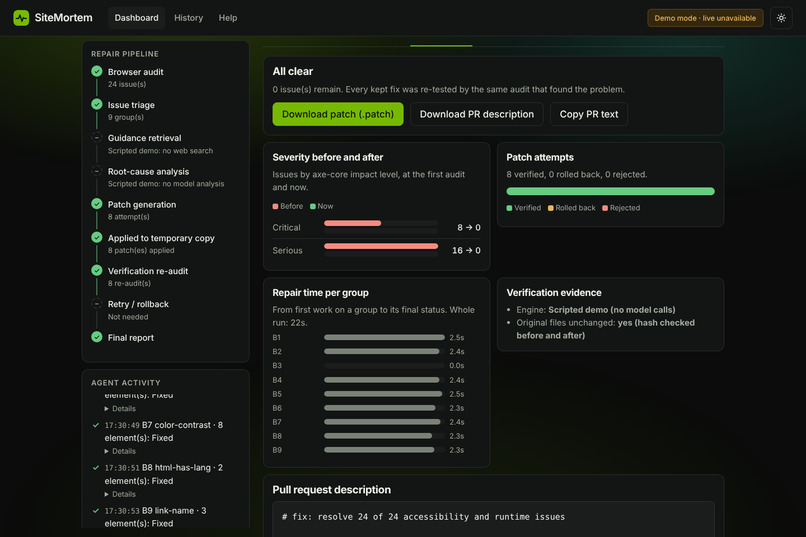Click the Before red legend swatch
Viewport: 806px width, 537px height.
[x=276, y=206]
